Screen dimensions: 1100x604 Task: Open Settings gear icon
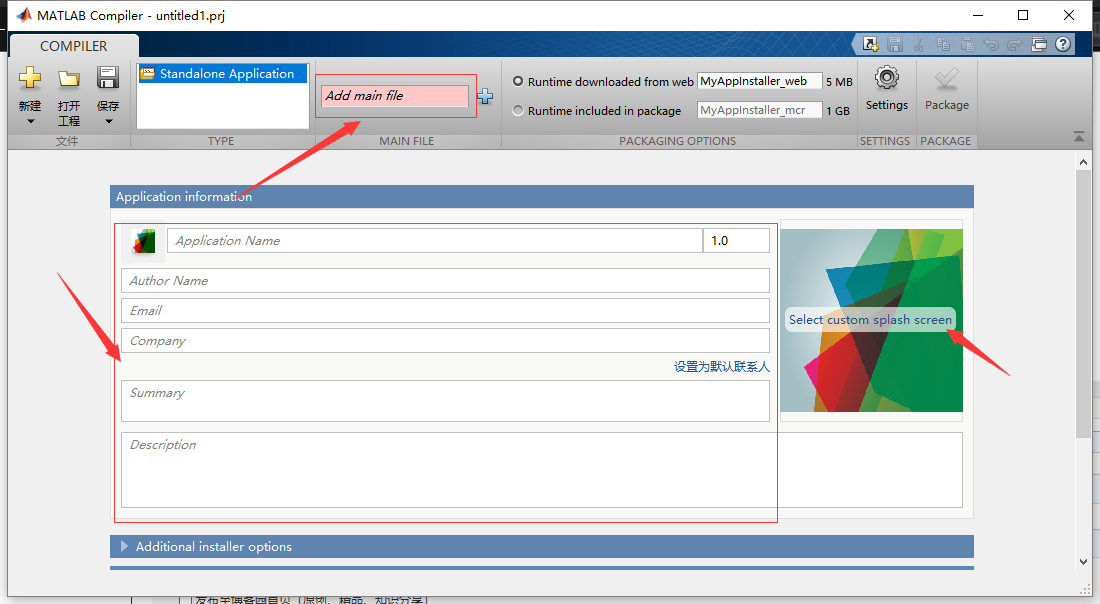[x=887, y=78]
